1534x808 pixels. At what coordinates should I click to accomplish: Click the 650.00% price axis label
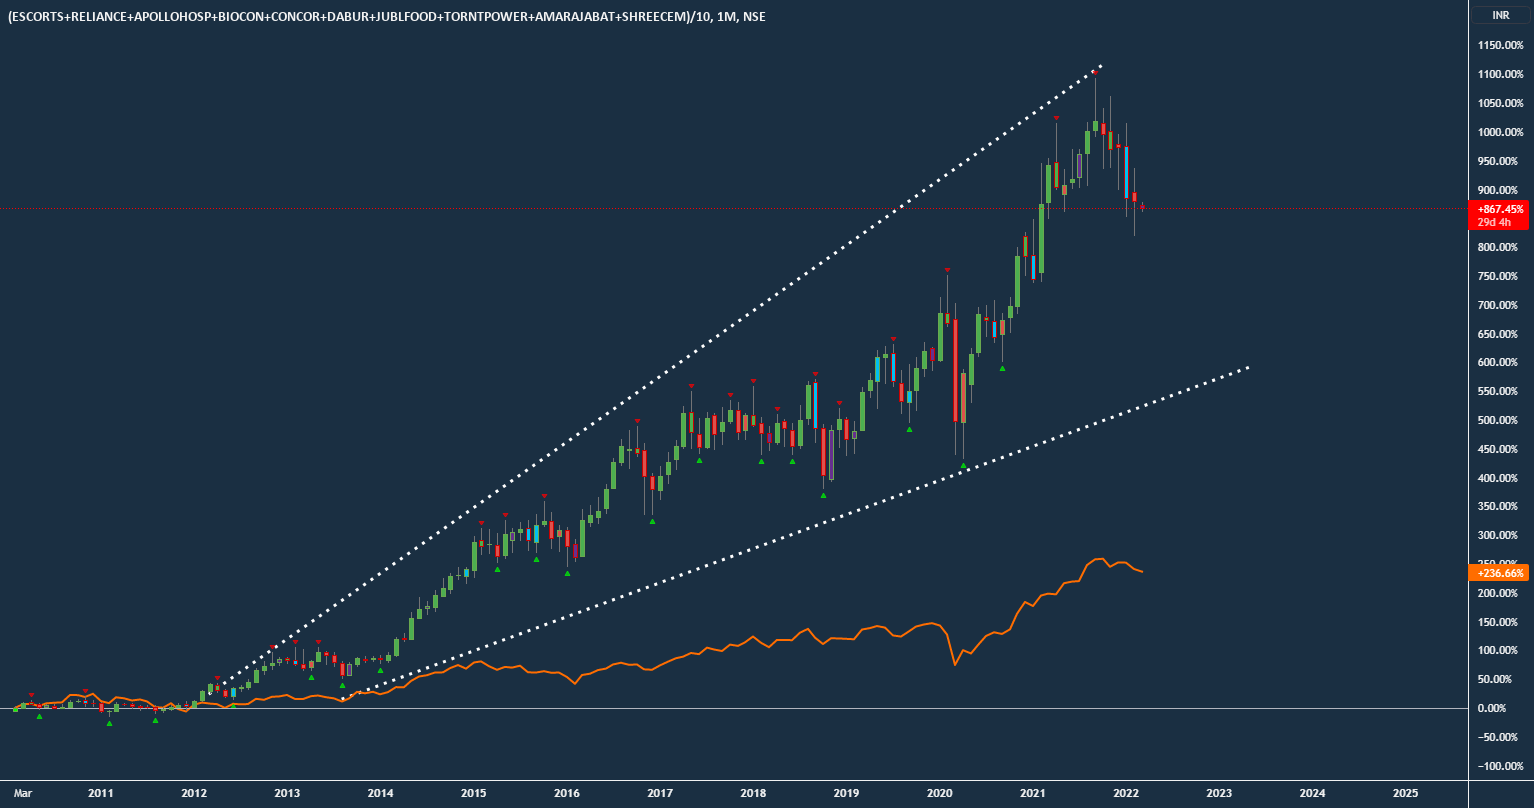point(1500,334)
